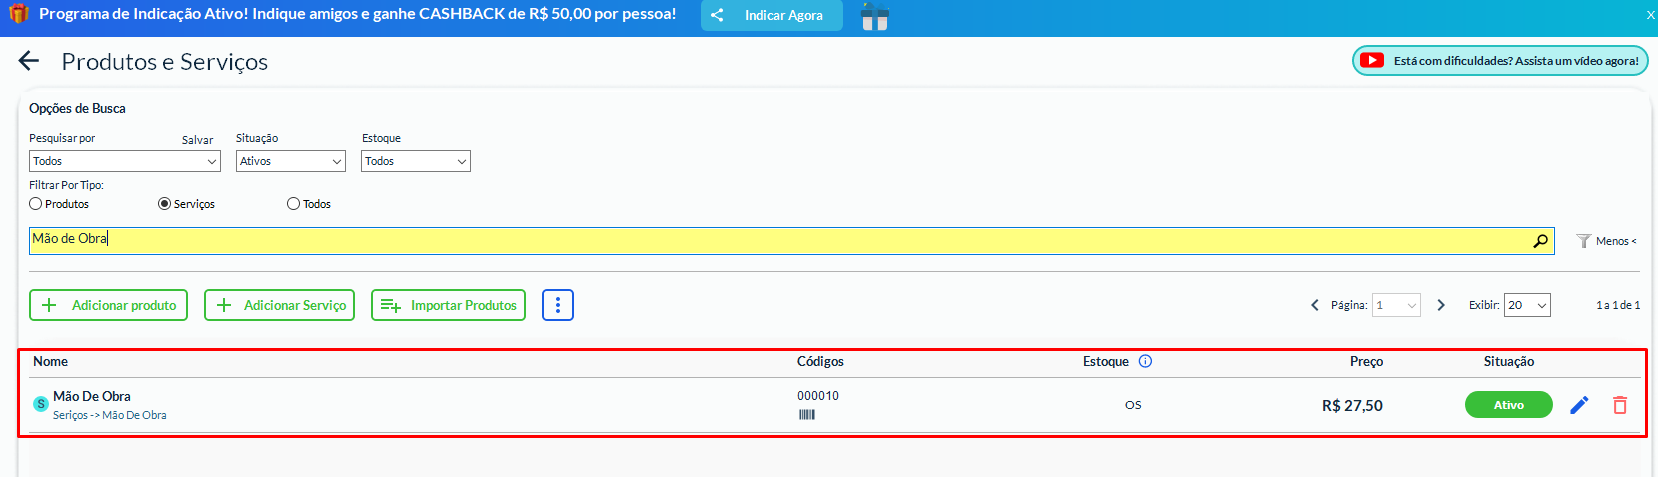Click Importar Produtos button
The image size is (1658, 477).
coord(448,305)
